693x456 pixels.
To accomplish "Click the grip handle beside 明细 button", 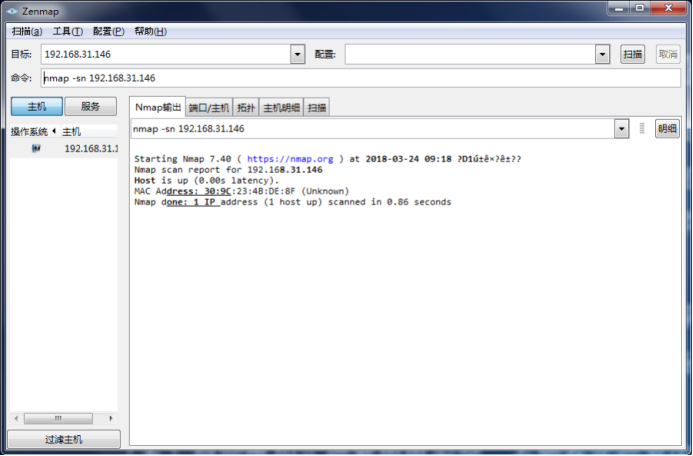I will pyautogui.click(x=642, y=129).
